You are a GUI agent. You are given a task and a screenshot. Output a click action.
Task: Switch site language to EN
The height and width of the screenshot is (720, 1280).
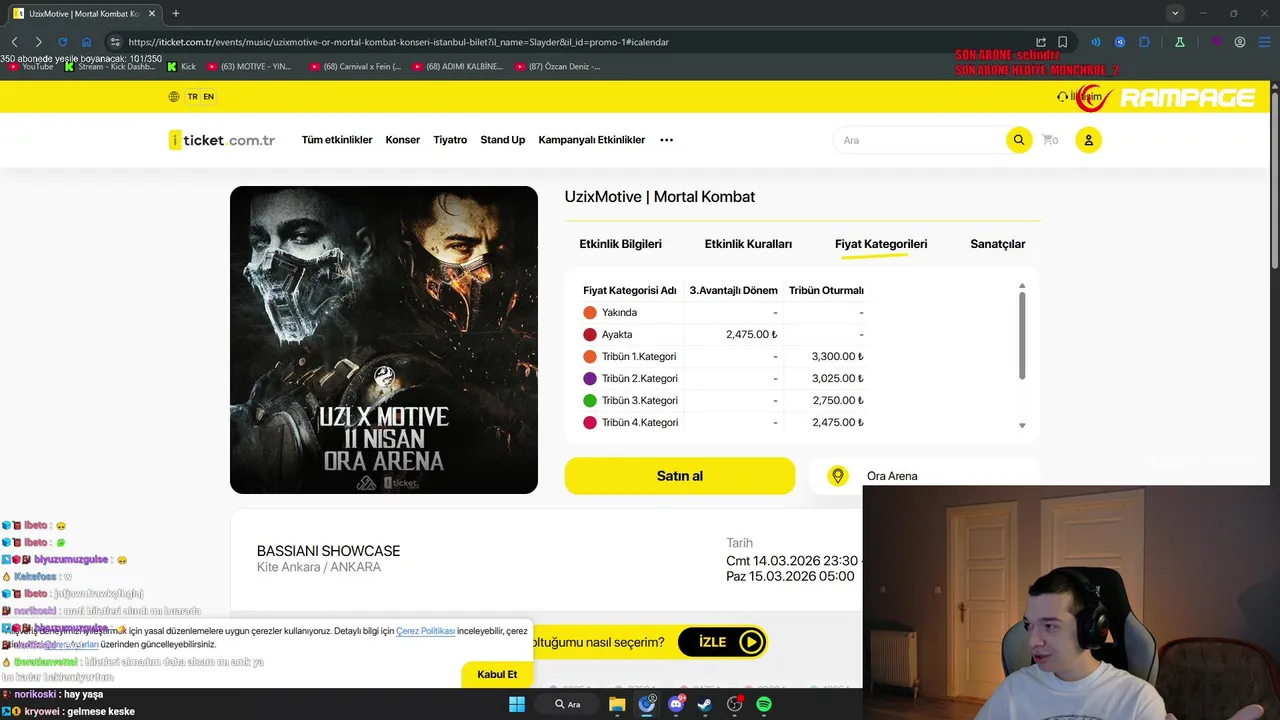[x=208, y=97]
